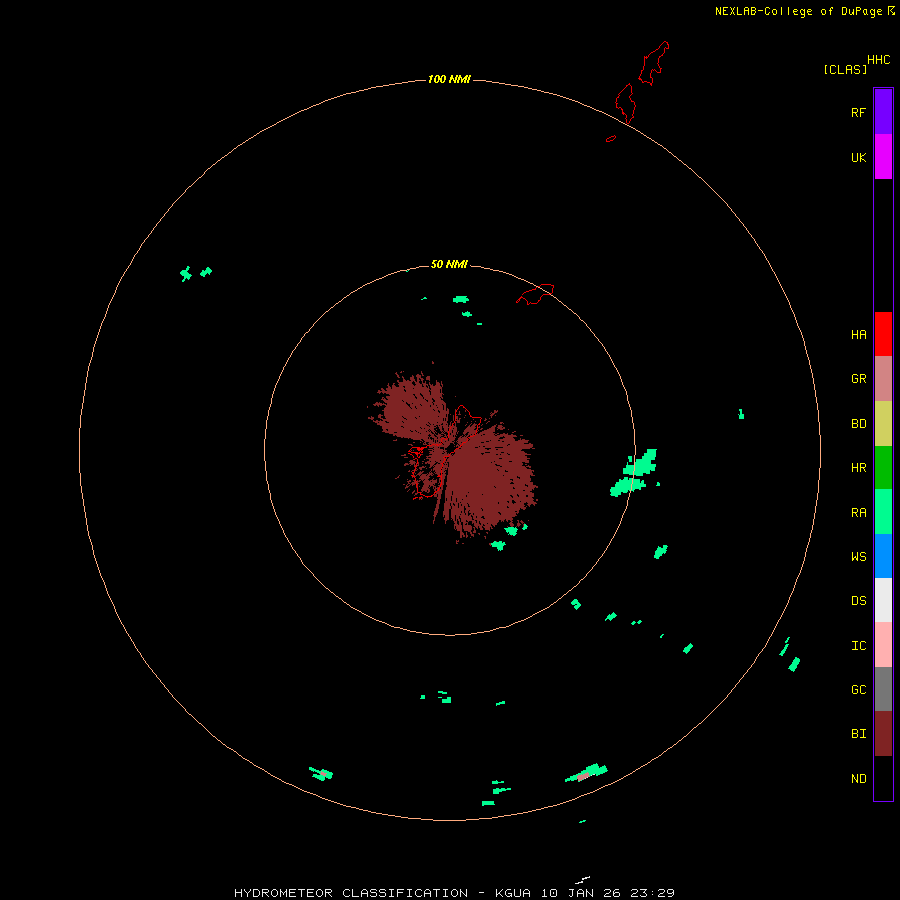Click the NEXLAB-College of DuPage credit text
Viewport: 900px width, 900px height.
798,11
